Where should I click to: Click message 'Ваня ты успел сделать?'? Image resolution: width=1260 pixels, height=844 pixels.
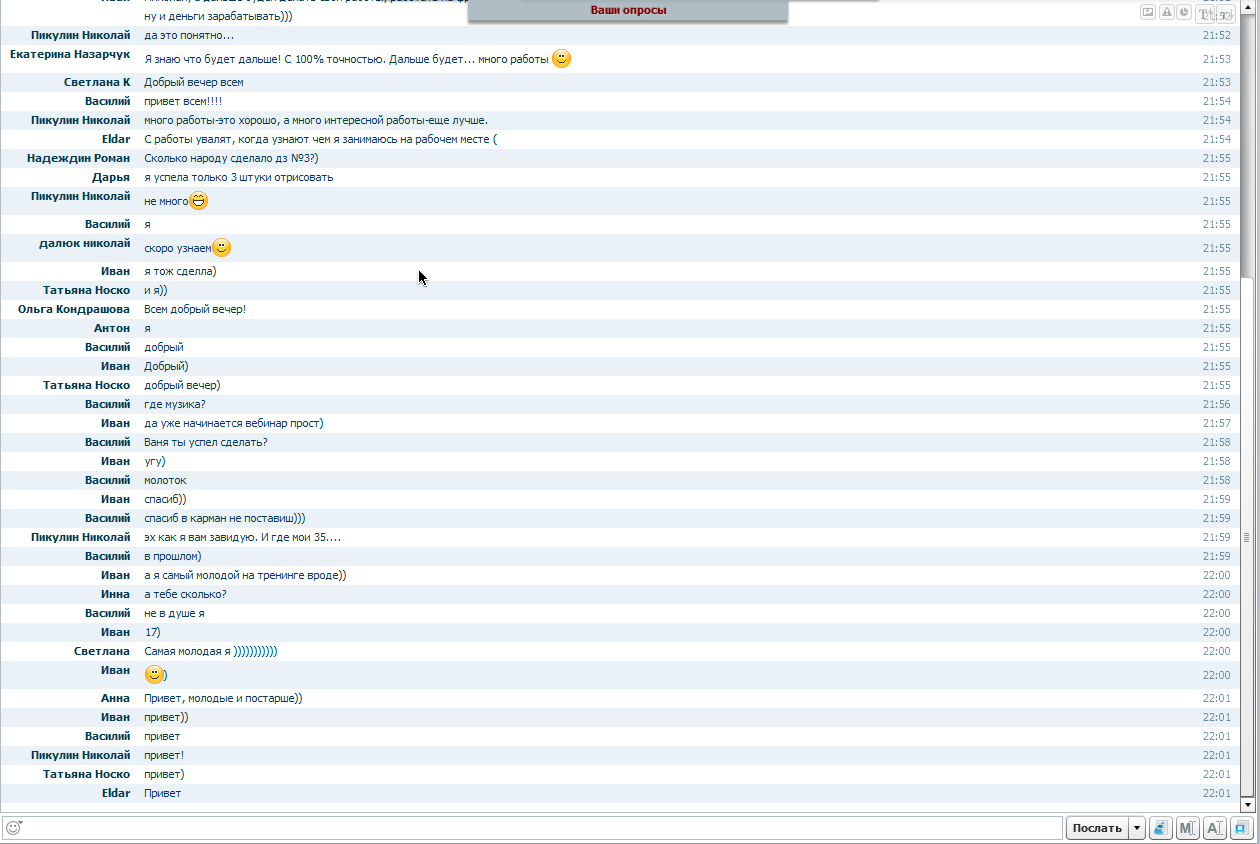[206, 442]
